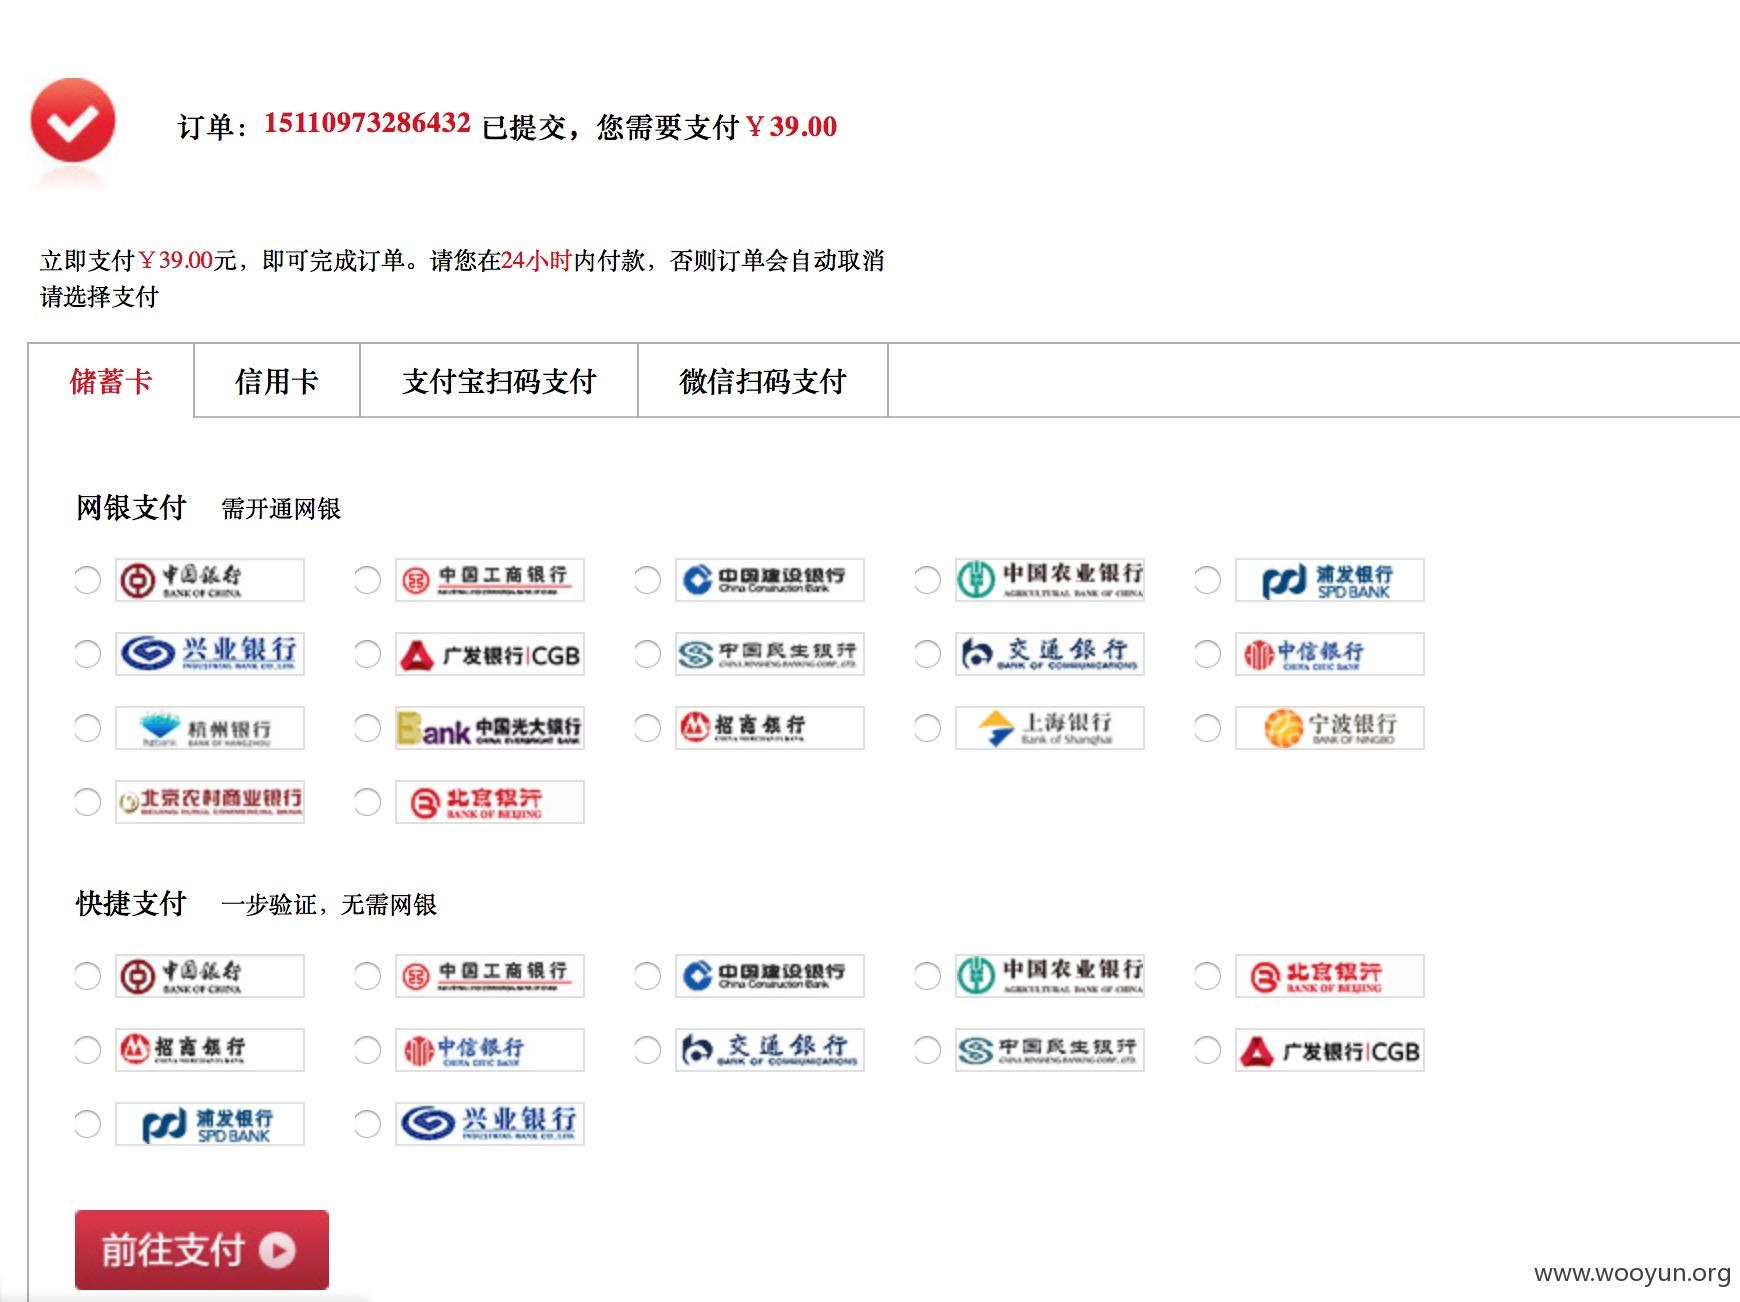Click the 杭州银行 logo
1740x1302 pixels.
coord(210,728)
